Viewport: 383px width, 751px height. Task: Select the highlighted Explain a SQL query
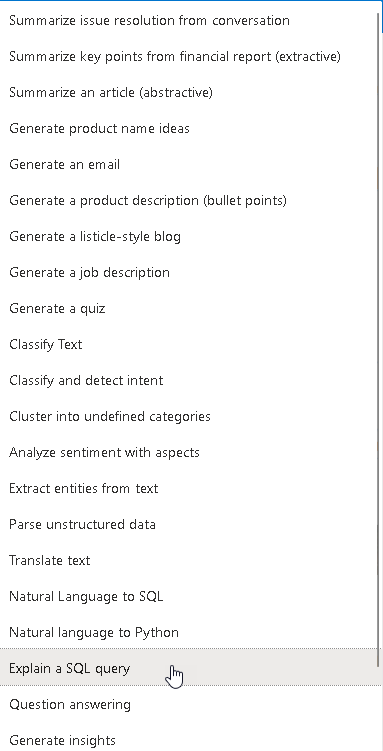tap(189, 668)
